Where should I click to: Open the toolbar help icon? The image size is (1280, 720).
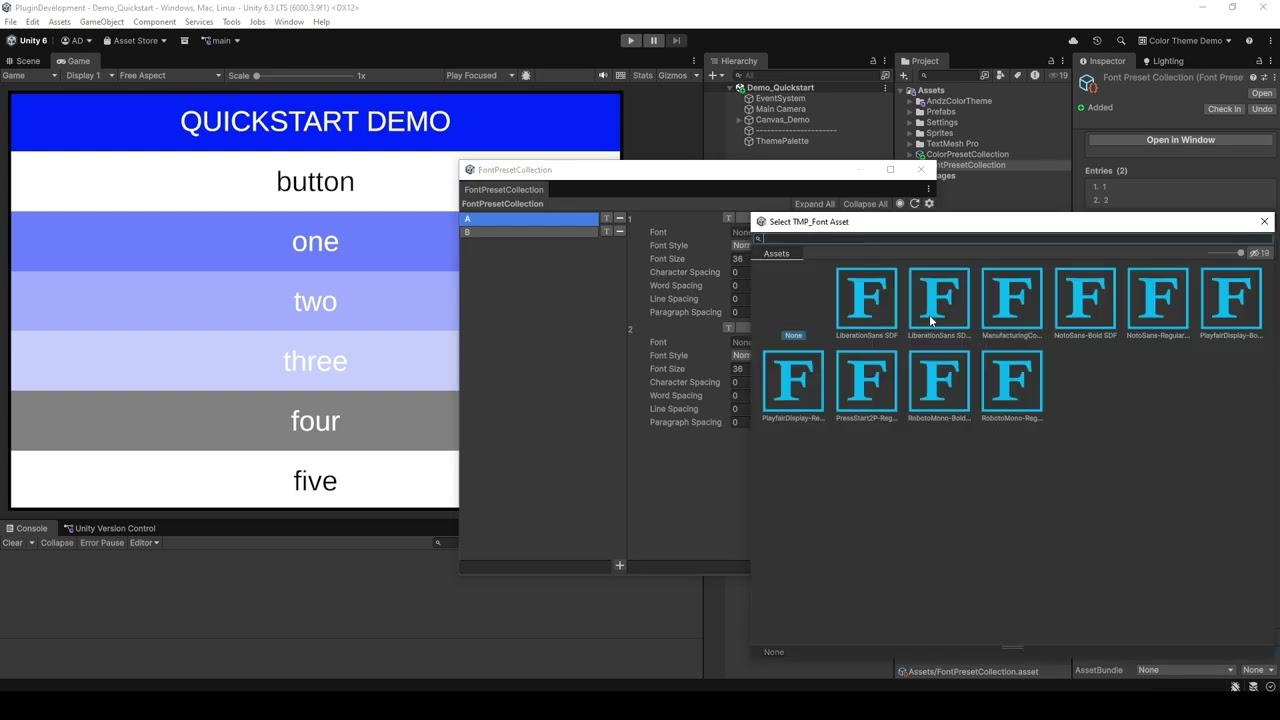[x=1249, y=41]
